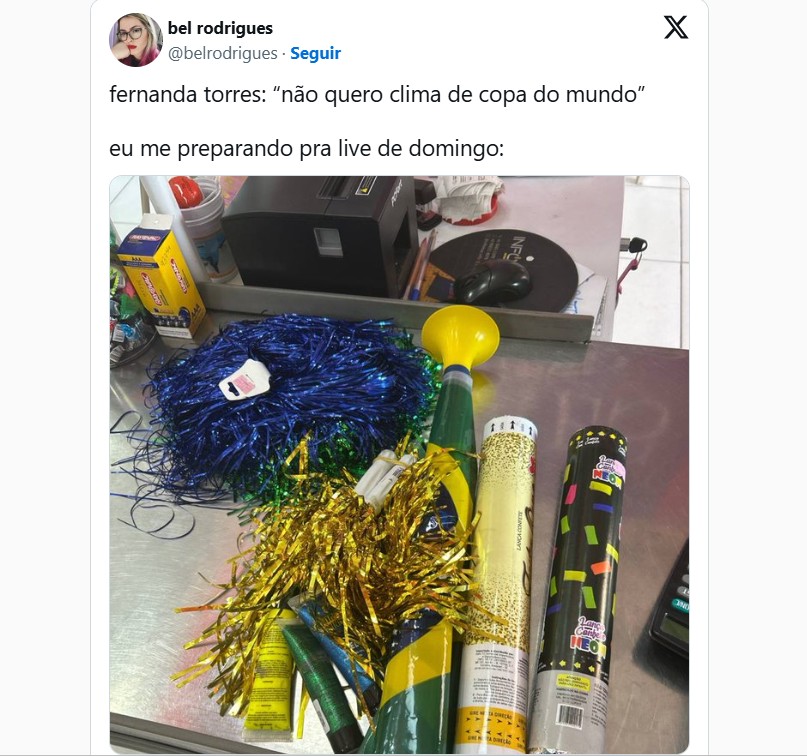Click the yellow Rayovac battery box
807x756 pixels.
point(161,277)
